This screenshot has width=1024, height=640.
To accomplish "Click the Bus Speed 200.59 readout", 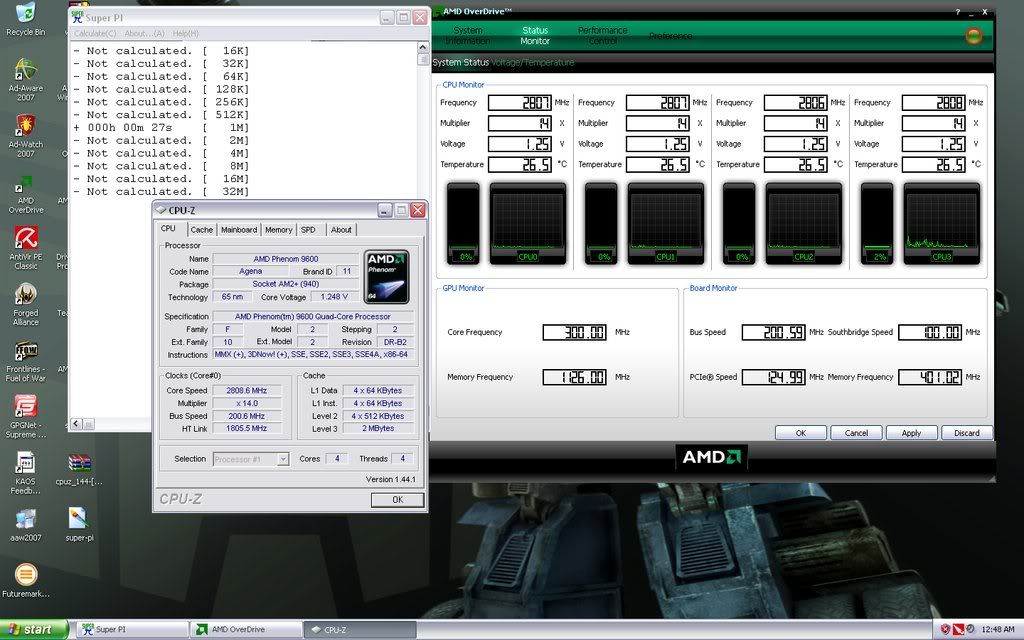I will point(774,332).
